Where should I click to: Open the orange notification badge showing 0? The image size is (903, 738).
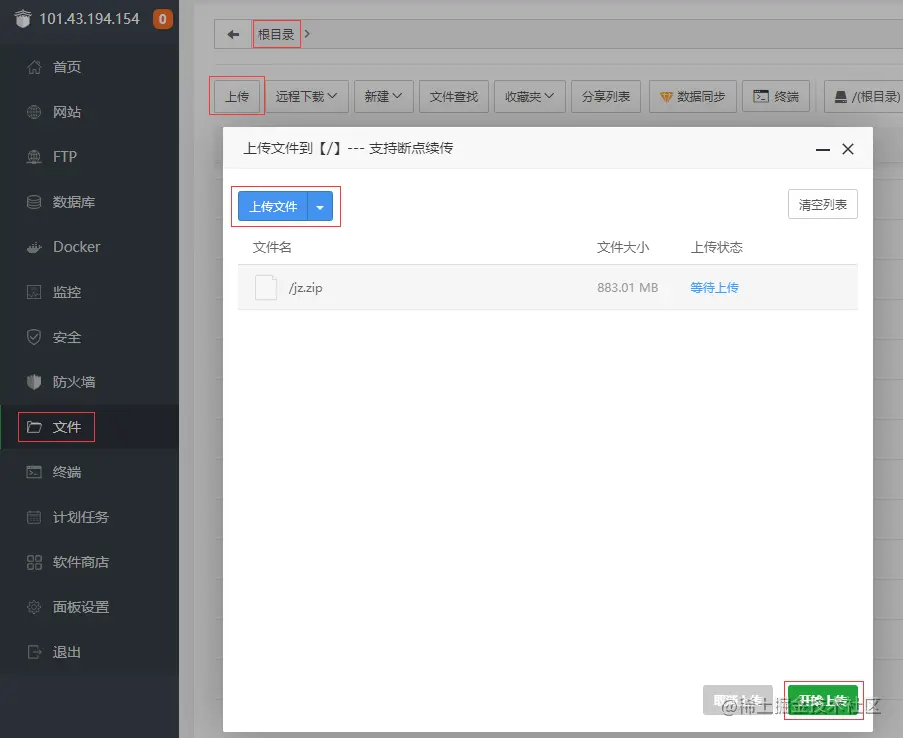162,19
